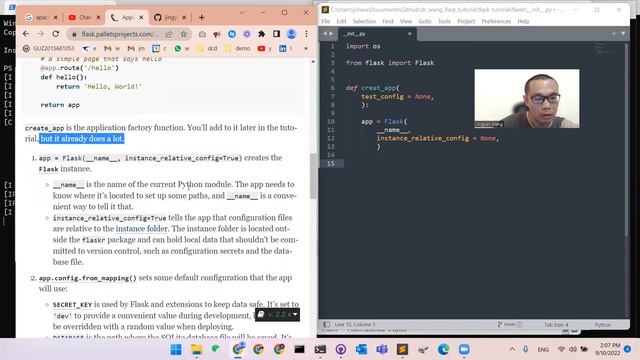Open Sublime Text Selection menu

coord(364,21)
